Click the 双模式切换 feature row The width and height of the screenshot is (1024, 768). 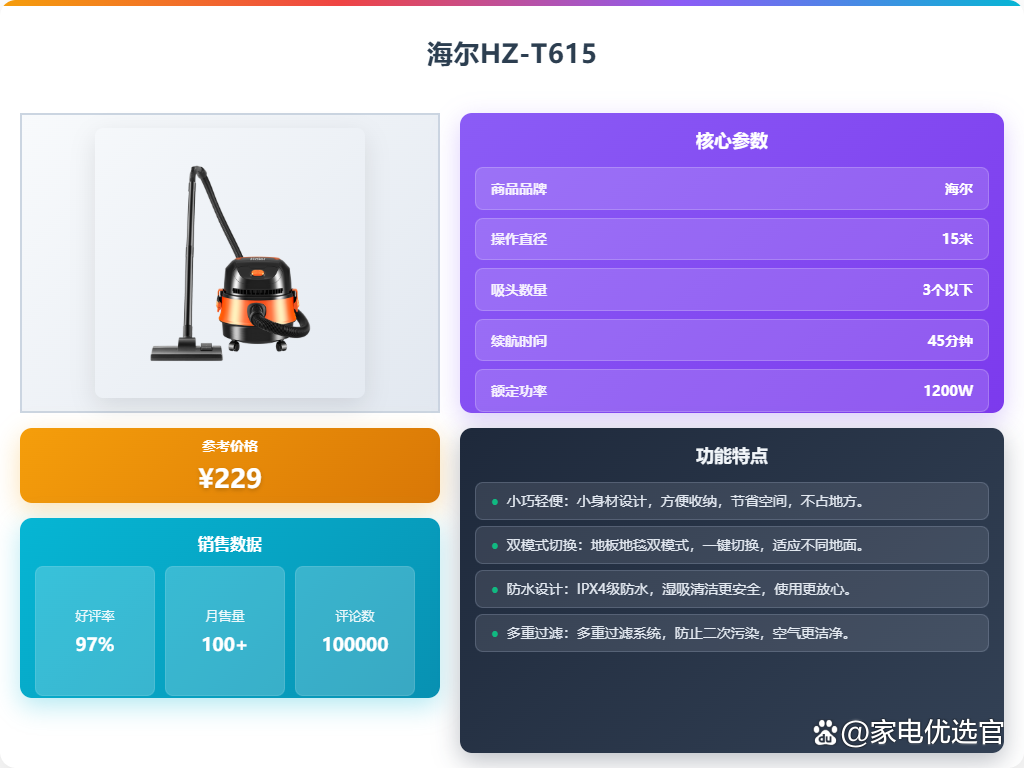(x=731, y=545)
